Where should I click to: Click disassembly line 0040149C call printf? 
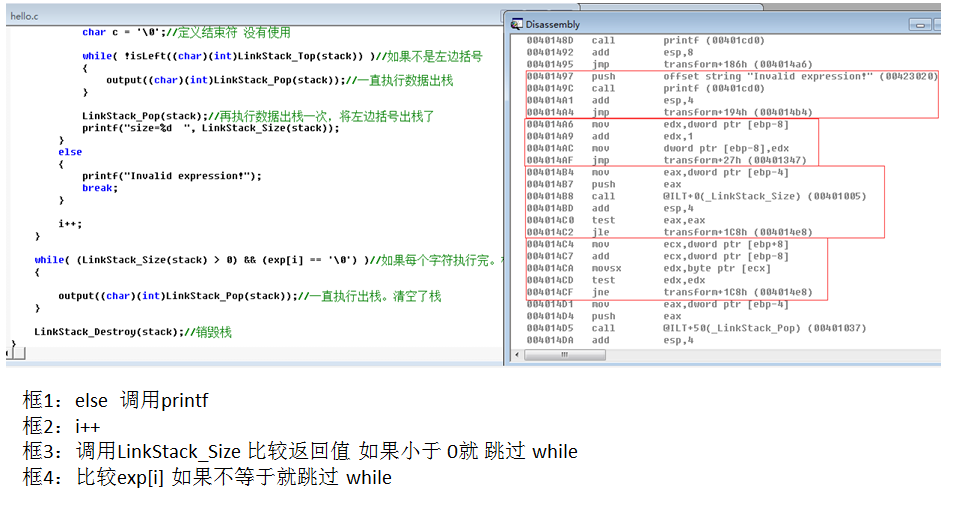pos(645,89)
